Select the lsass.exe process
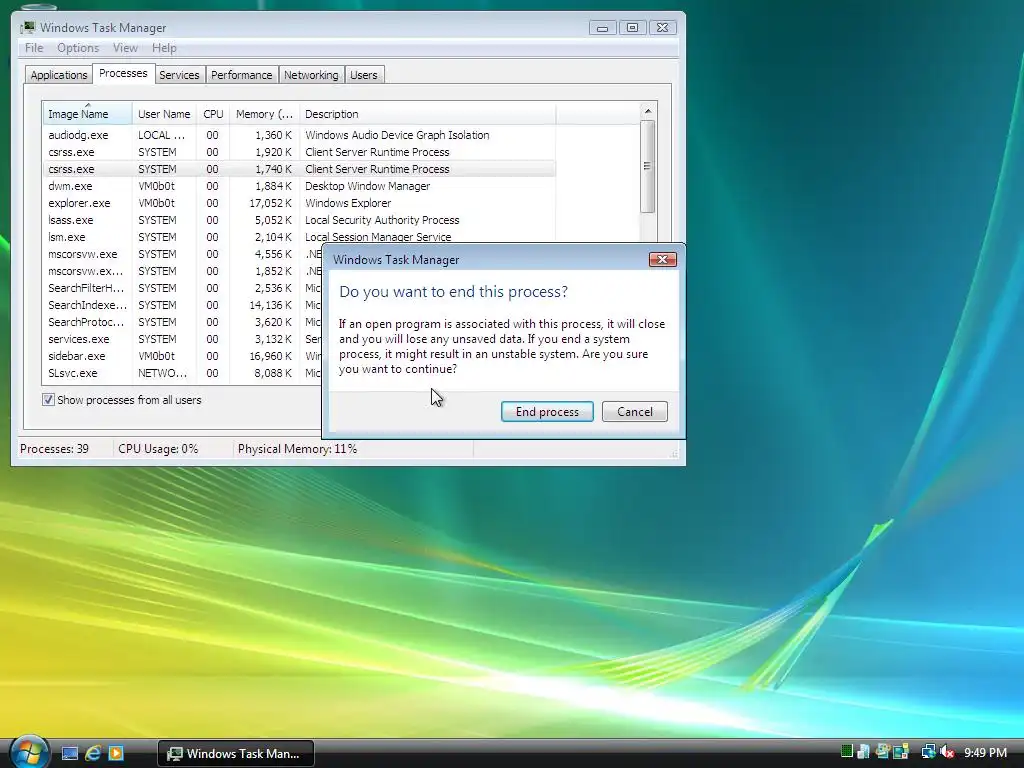Screen dimensions: 1024x768 (x=299, y=220)
